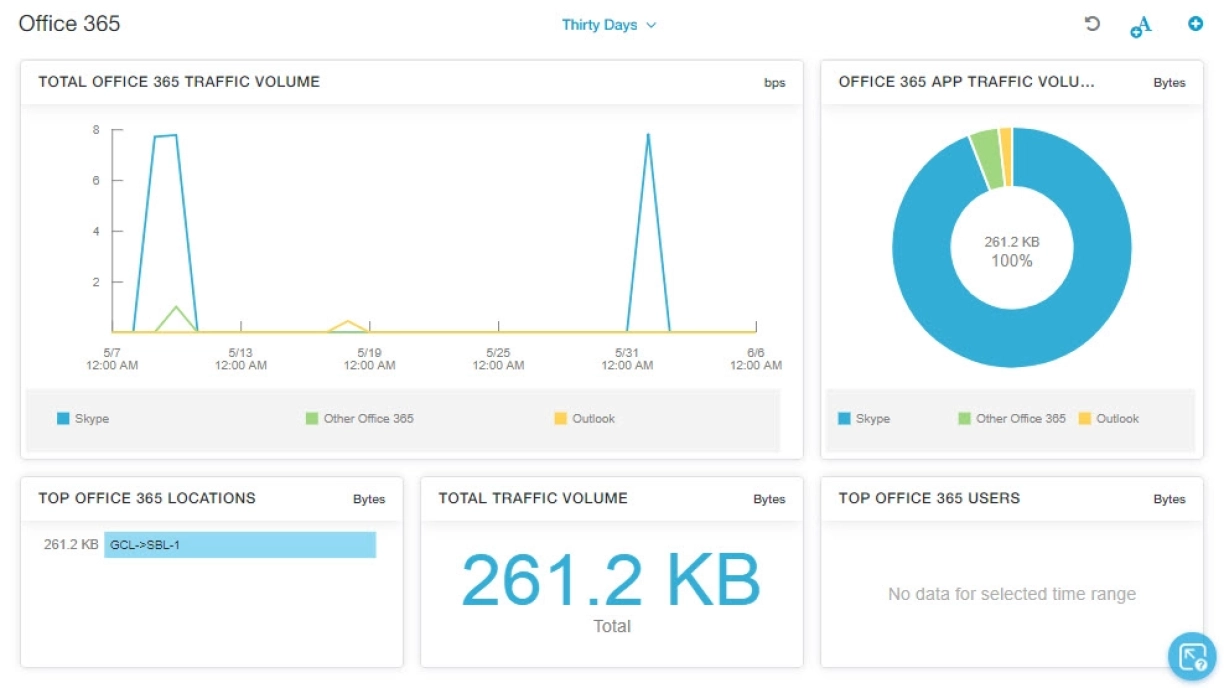Click the 261.2 KB total traffic value
This screenshot has height=688, width=1224.
pyautogui.click(x=610, y=577)
